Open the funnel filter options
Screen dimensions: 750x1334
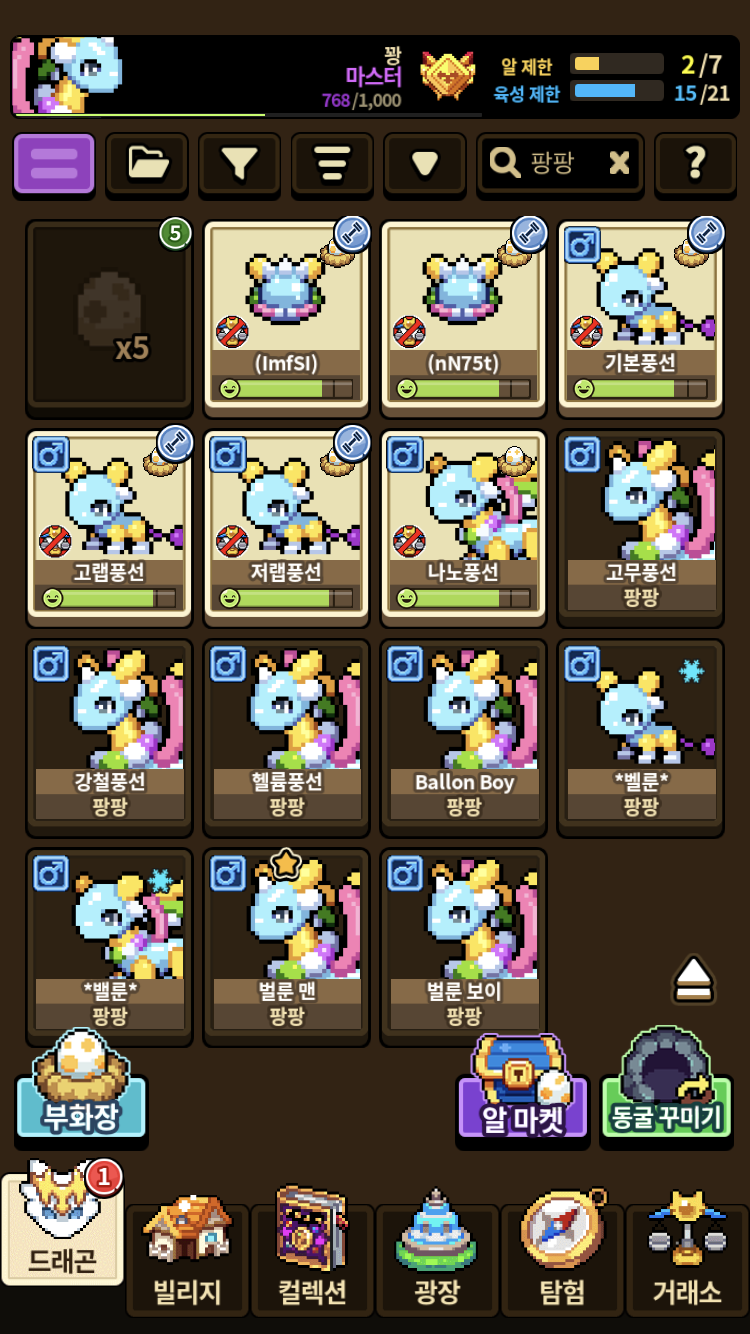click(x=239, y=163)
